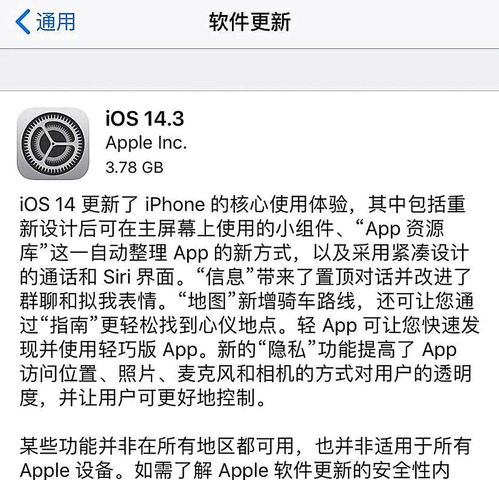Tap the paragraph starting 某些功能并非
Viewport: 499px width, 480px height.
point(245,458)
